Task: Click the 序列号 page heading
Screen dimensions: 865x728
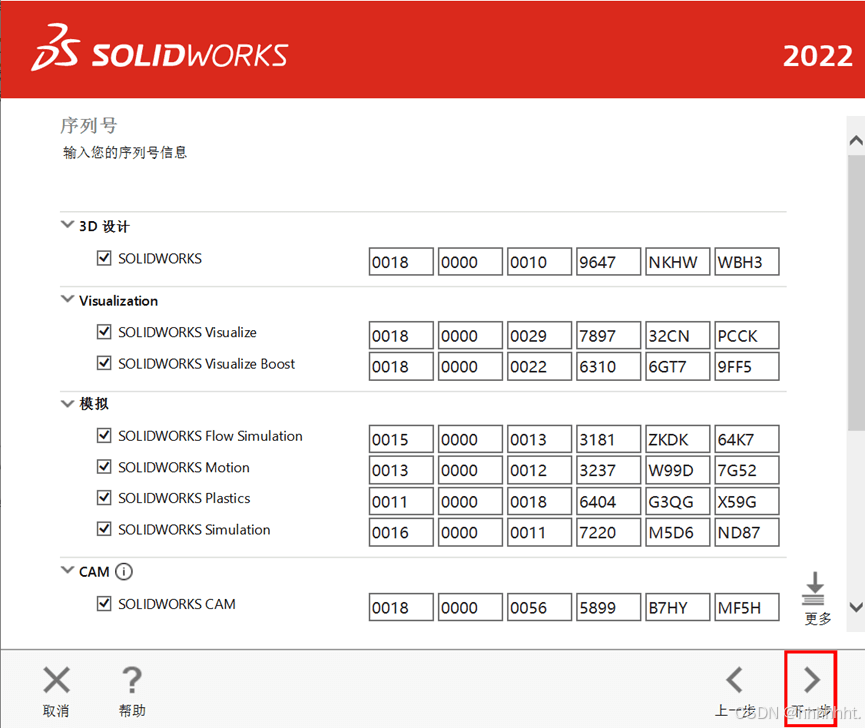Action: [88, 125]
